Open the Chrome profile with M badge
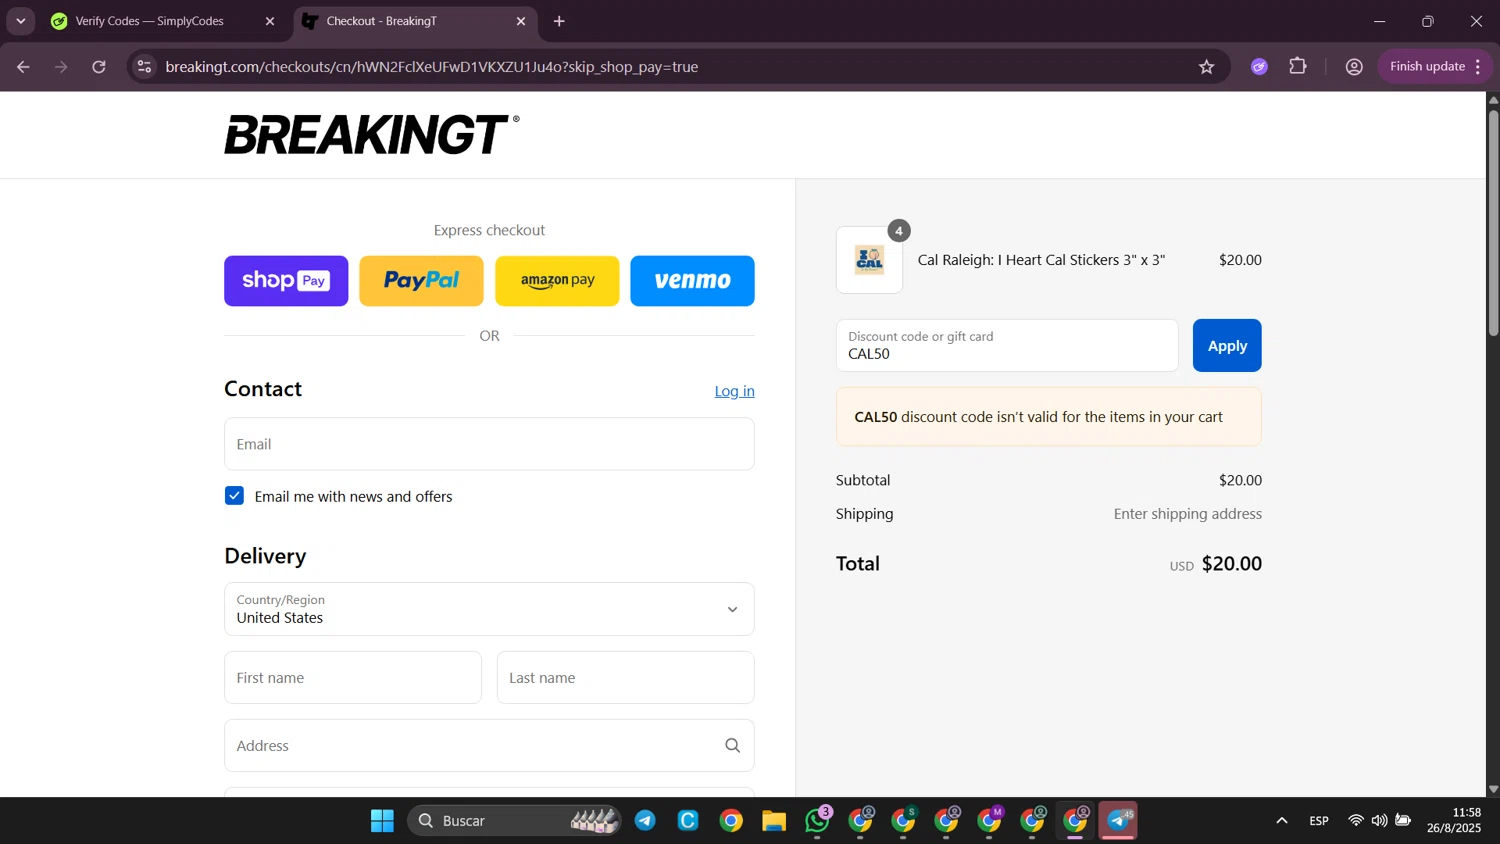The width and height of the screenshot is (1500, 844). coord(990,821)
